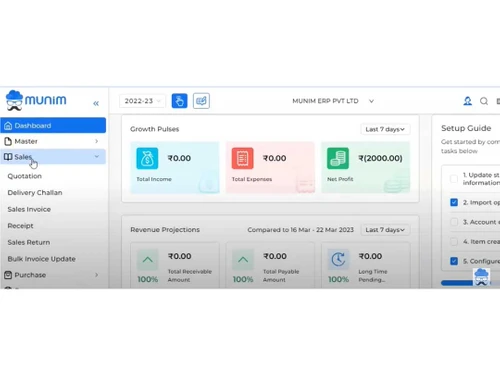Expand the Purchase submenu arrow
Screen dimensions: 500x375
click(x=97, y=275)
